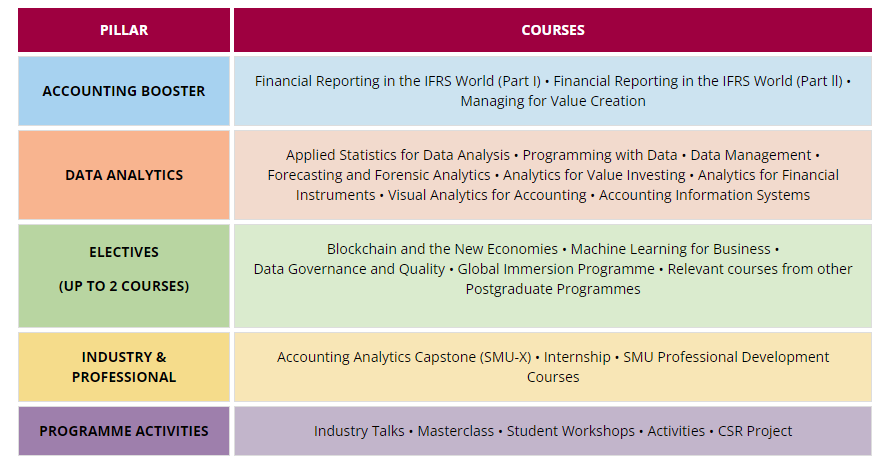Screen dimensions: 877x468
Task: Click the PILLAR column header
Action: point(124,30)
